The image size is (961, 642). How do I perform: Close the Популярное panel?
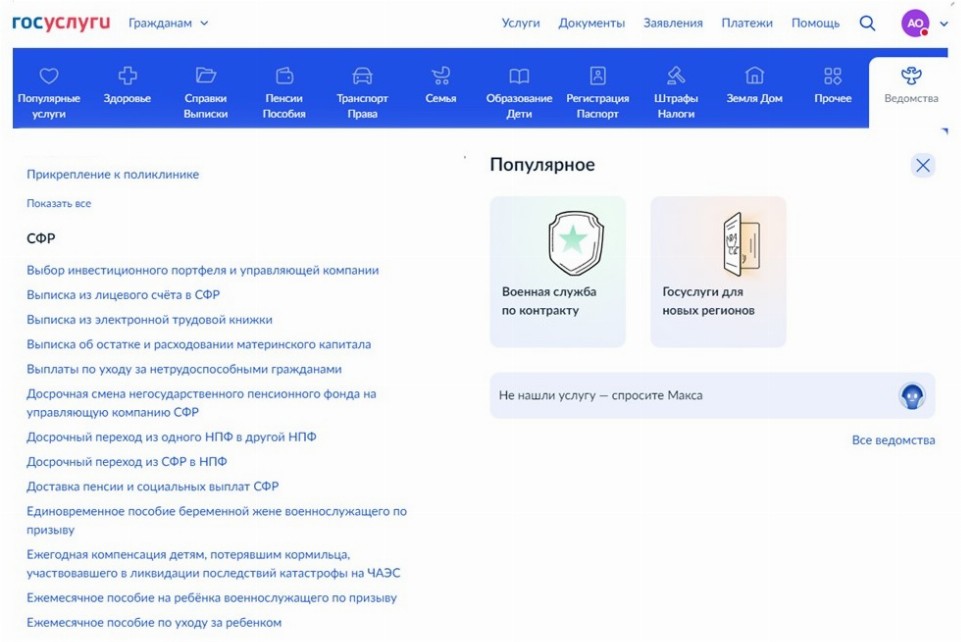pos(922,166)
